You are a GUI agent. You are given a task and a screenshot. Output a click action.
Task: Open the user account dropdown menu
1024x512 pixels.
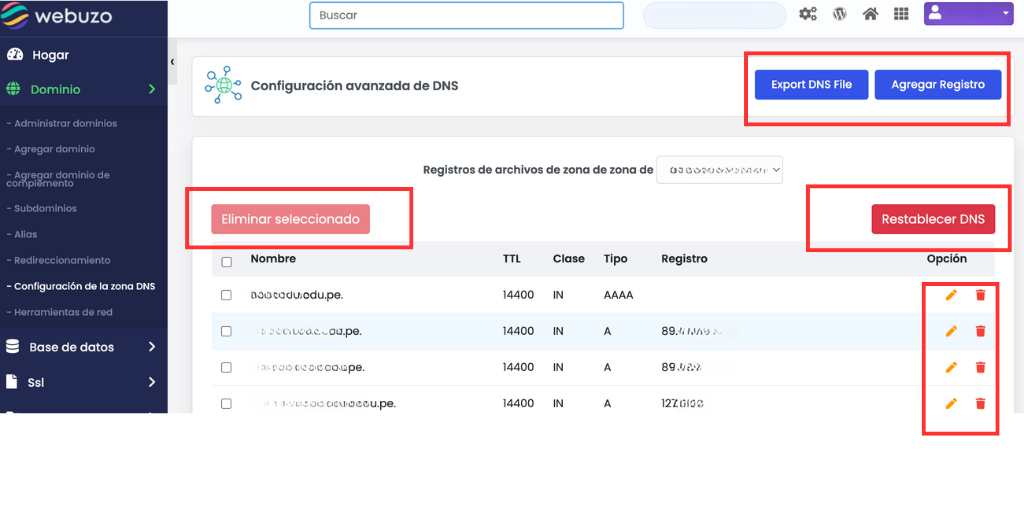(968, 14)
